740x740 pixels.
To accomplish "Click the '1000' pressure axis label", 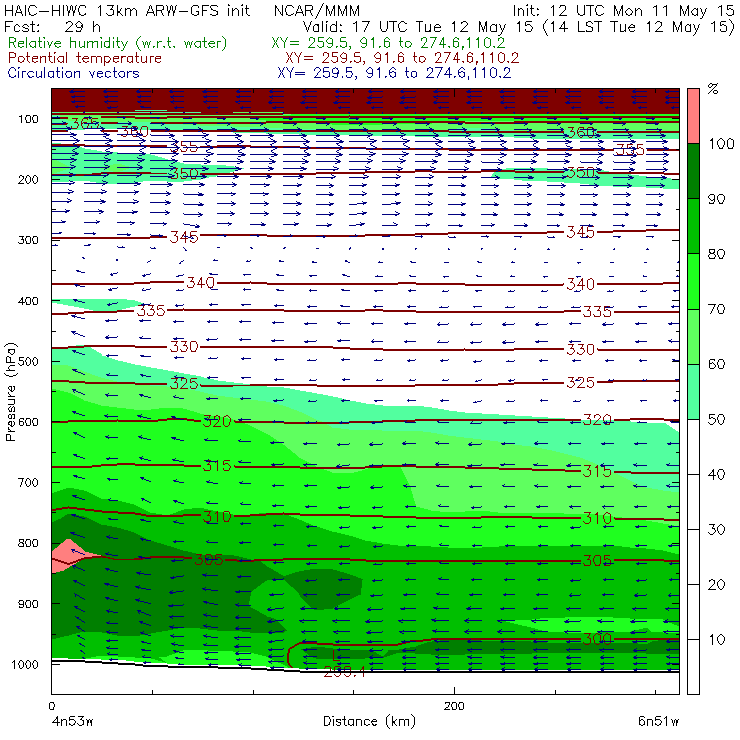I will click(x=25, y=664).
